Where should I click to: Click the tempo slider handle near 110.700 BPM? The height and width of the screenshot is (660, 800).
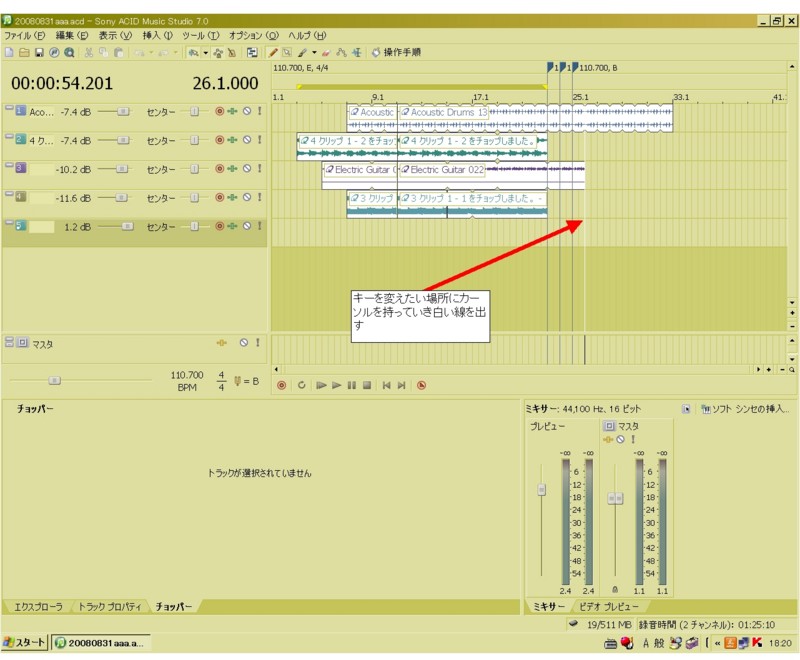(x=54, y=380)
